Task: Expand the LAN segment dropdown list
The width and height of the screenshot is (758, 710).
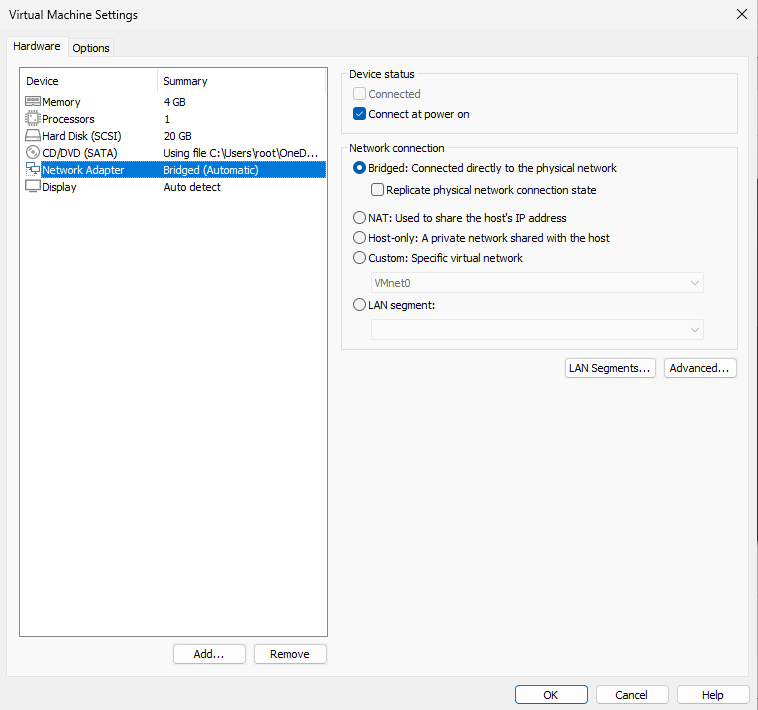Action: [537, 329]
